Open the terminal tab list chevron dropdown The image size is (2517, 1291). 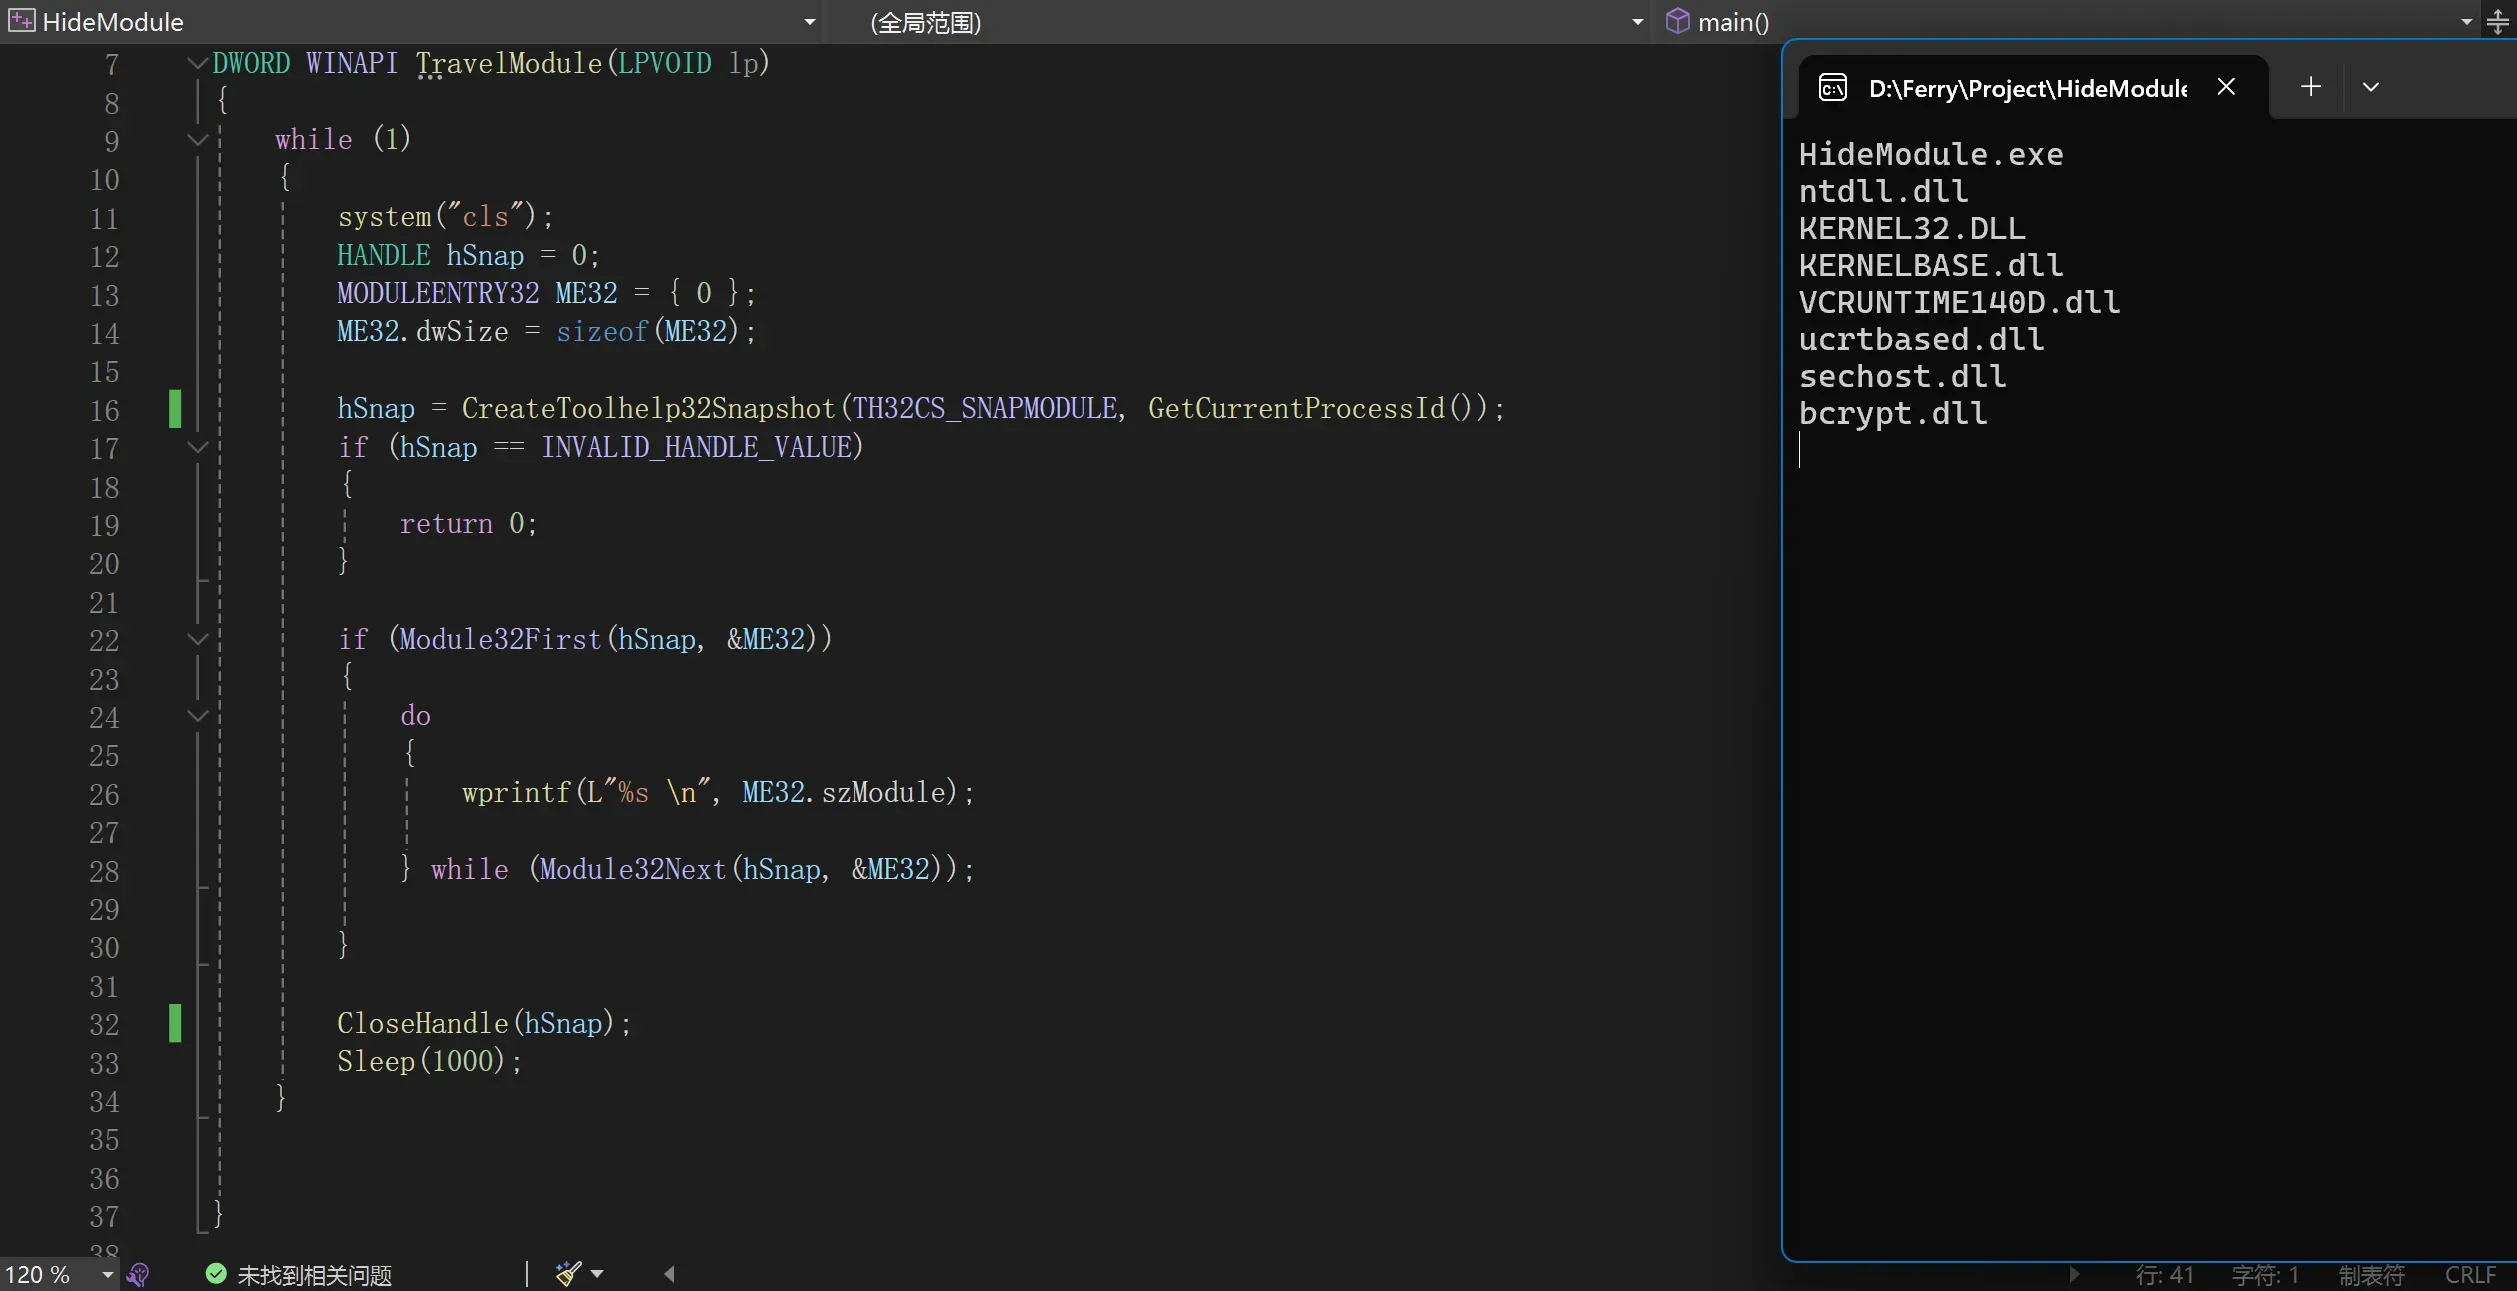tap(2370, 87)
